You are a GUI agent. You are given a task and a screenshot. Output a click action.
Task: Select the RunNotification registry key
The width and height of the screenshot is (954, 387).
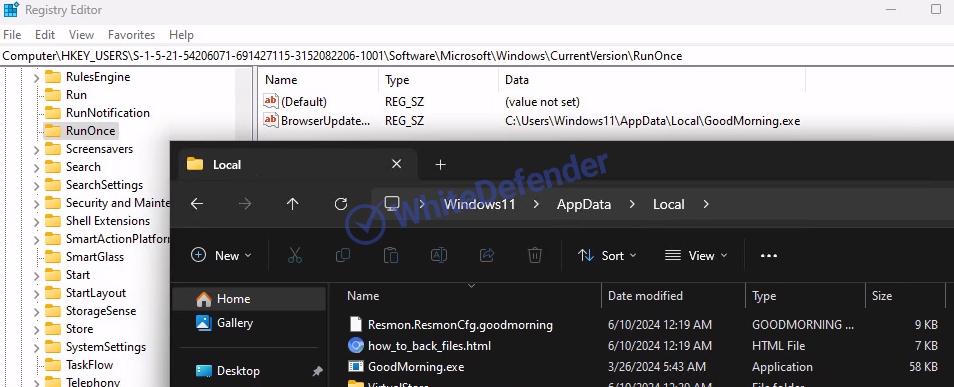tap(108, 113)
